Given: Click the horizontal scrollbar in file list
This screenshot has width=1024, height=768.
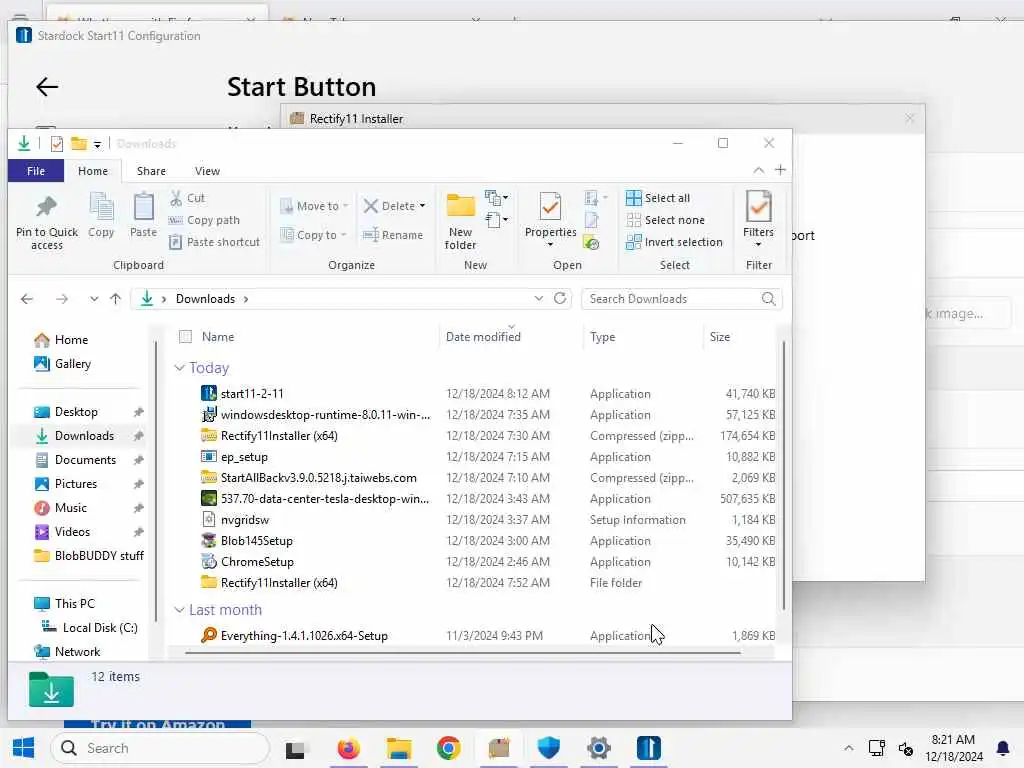Looking at the screenshot, I should tap(462, 652).
